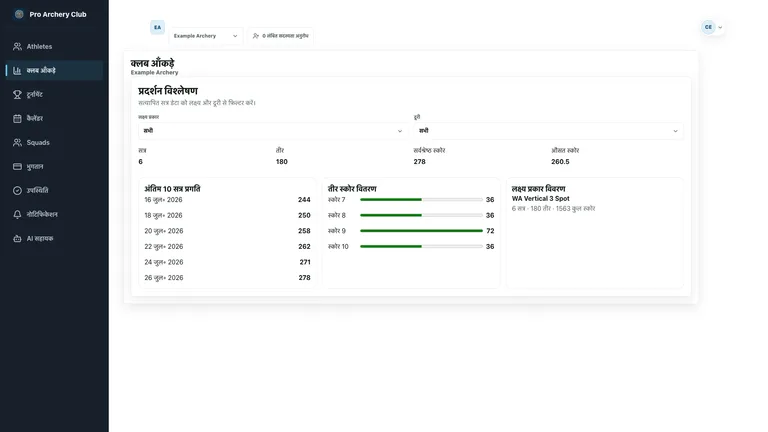Click the average score value 260.5
Screen dimensions: 768x432
560,162
